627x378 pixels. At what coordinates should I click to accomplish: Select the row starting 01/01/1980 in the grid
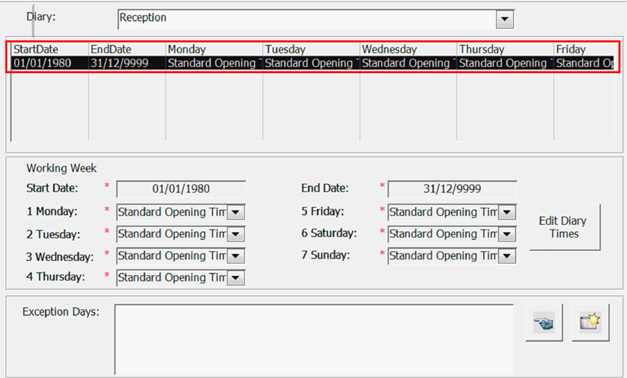pos(313,63)
